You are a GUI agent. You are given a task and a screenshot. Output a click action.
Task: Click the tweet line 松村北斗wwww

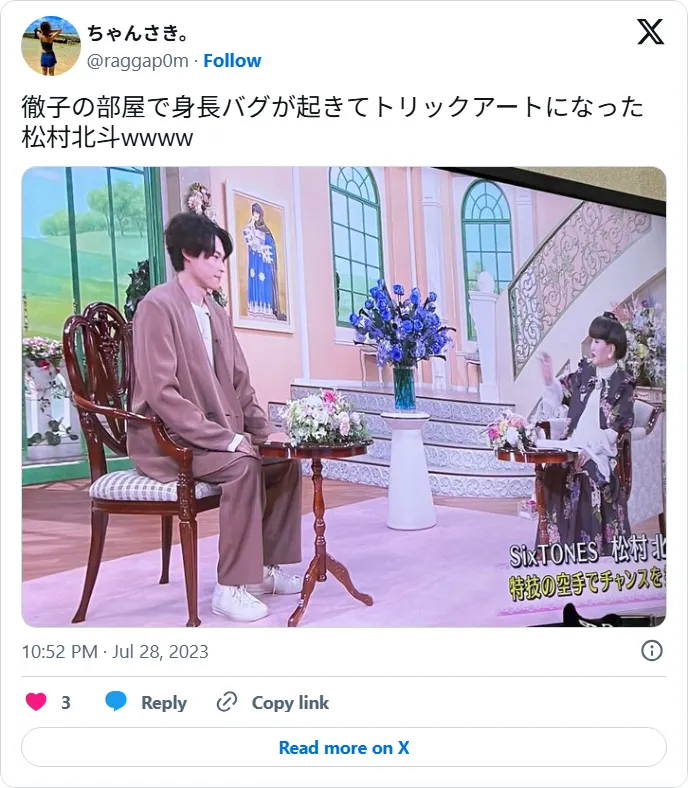pyautogui.click(x=107, y=137)
